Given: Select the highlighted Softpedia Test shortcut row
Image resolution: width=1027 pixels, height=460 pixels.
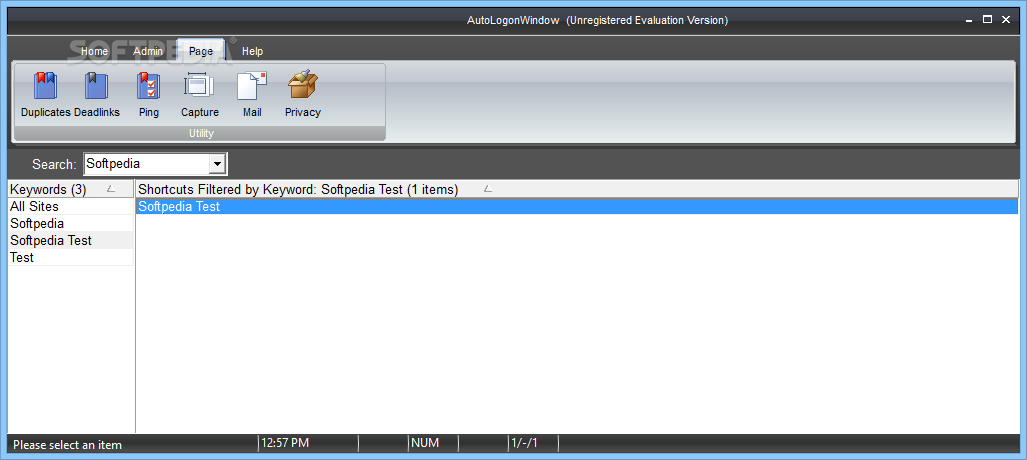Looking at the screenshot, I should click(577, 206).
